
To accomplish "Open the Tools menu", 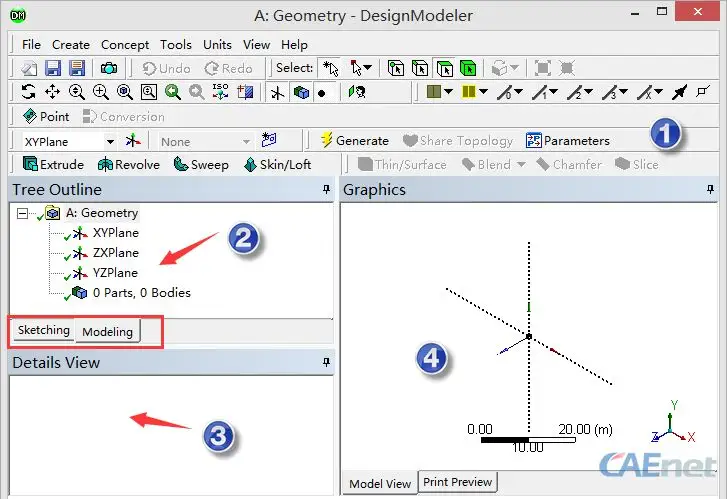I will (176, 45).
